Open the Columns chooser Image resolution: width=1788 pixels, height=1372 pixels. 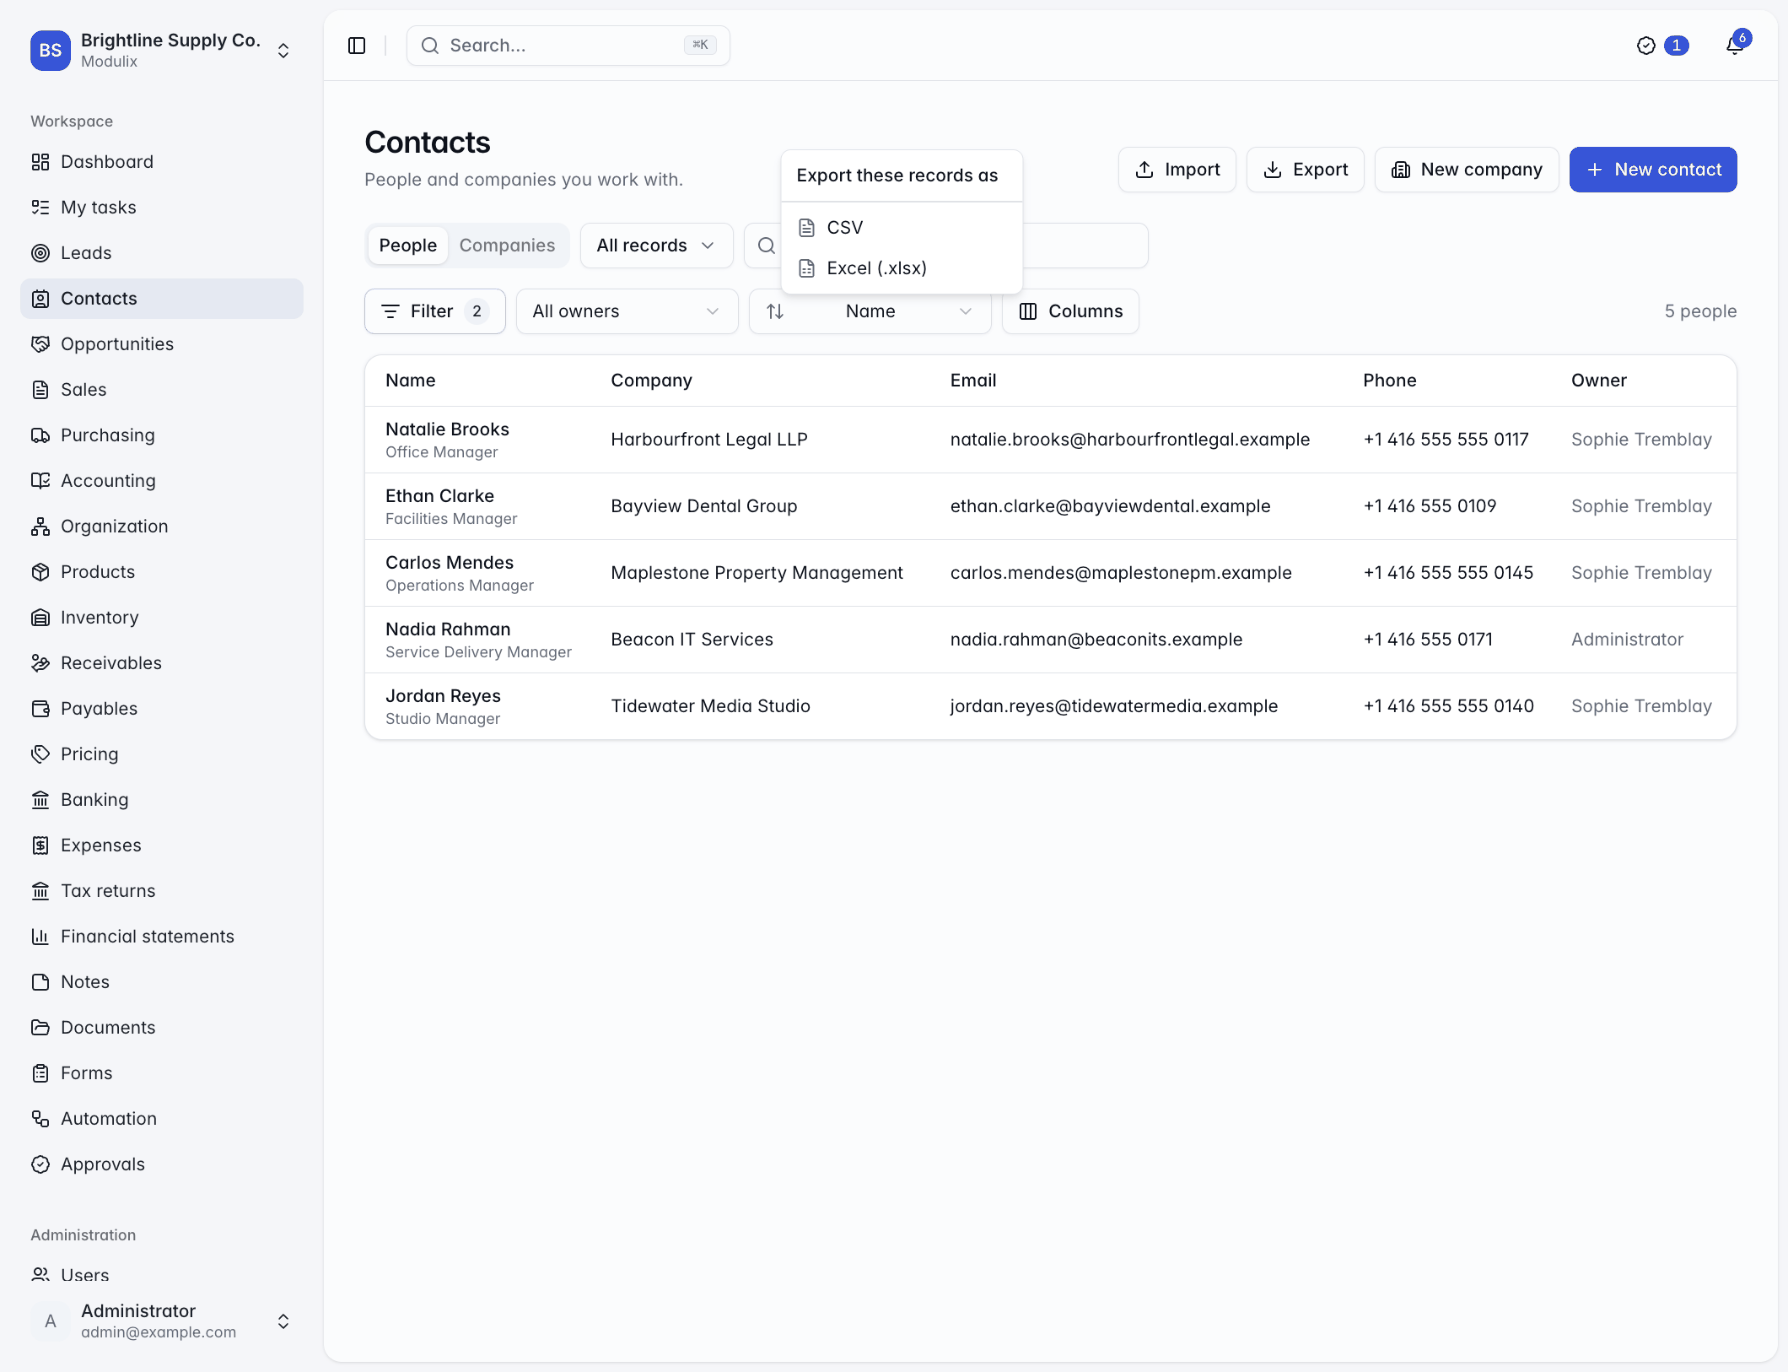[1070, 311]
